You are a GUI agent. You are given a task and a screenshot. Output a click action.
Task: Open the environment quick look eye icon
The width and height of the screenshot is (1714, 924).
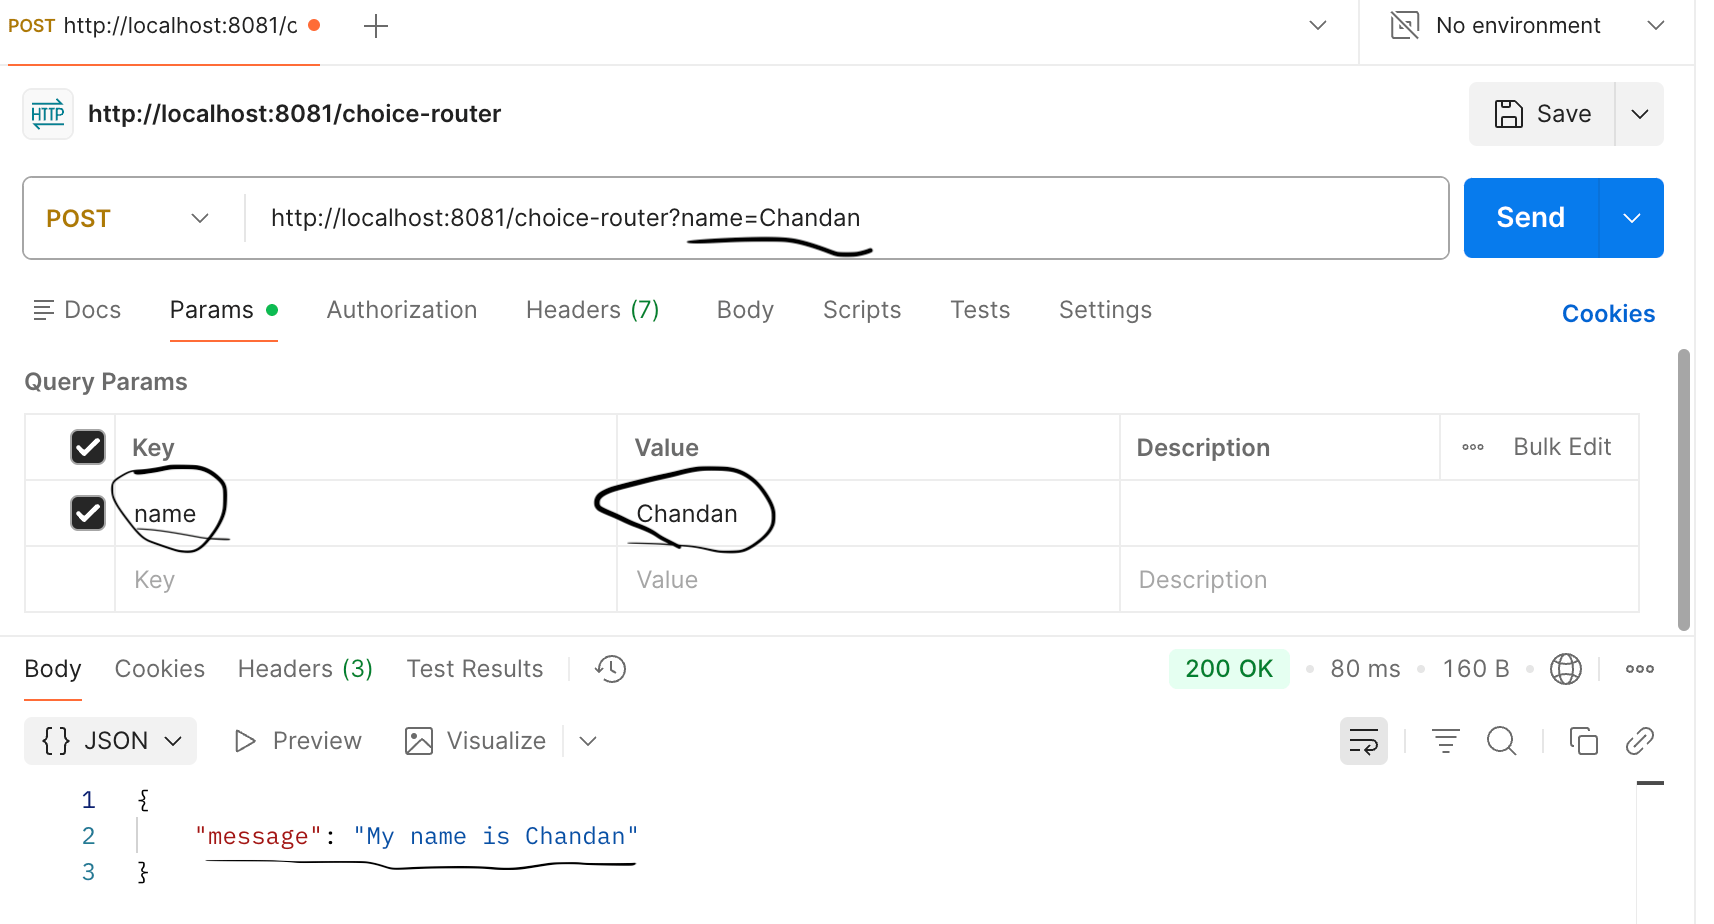[1404, 25]
